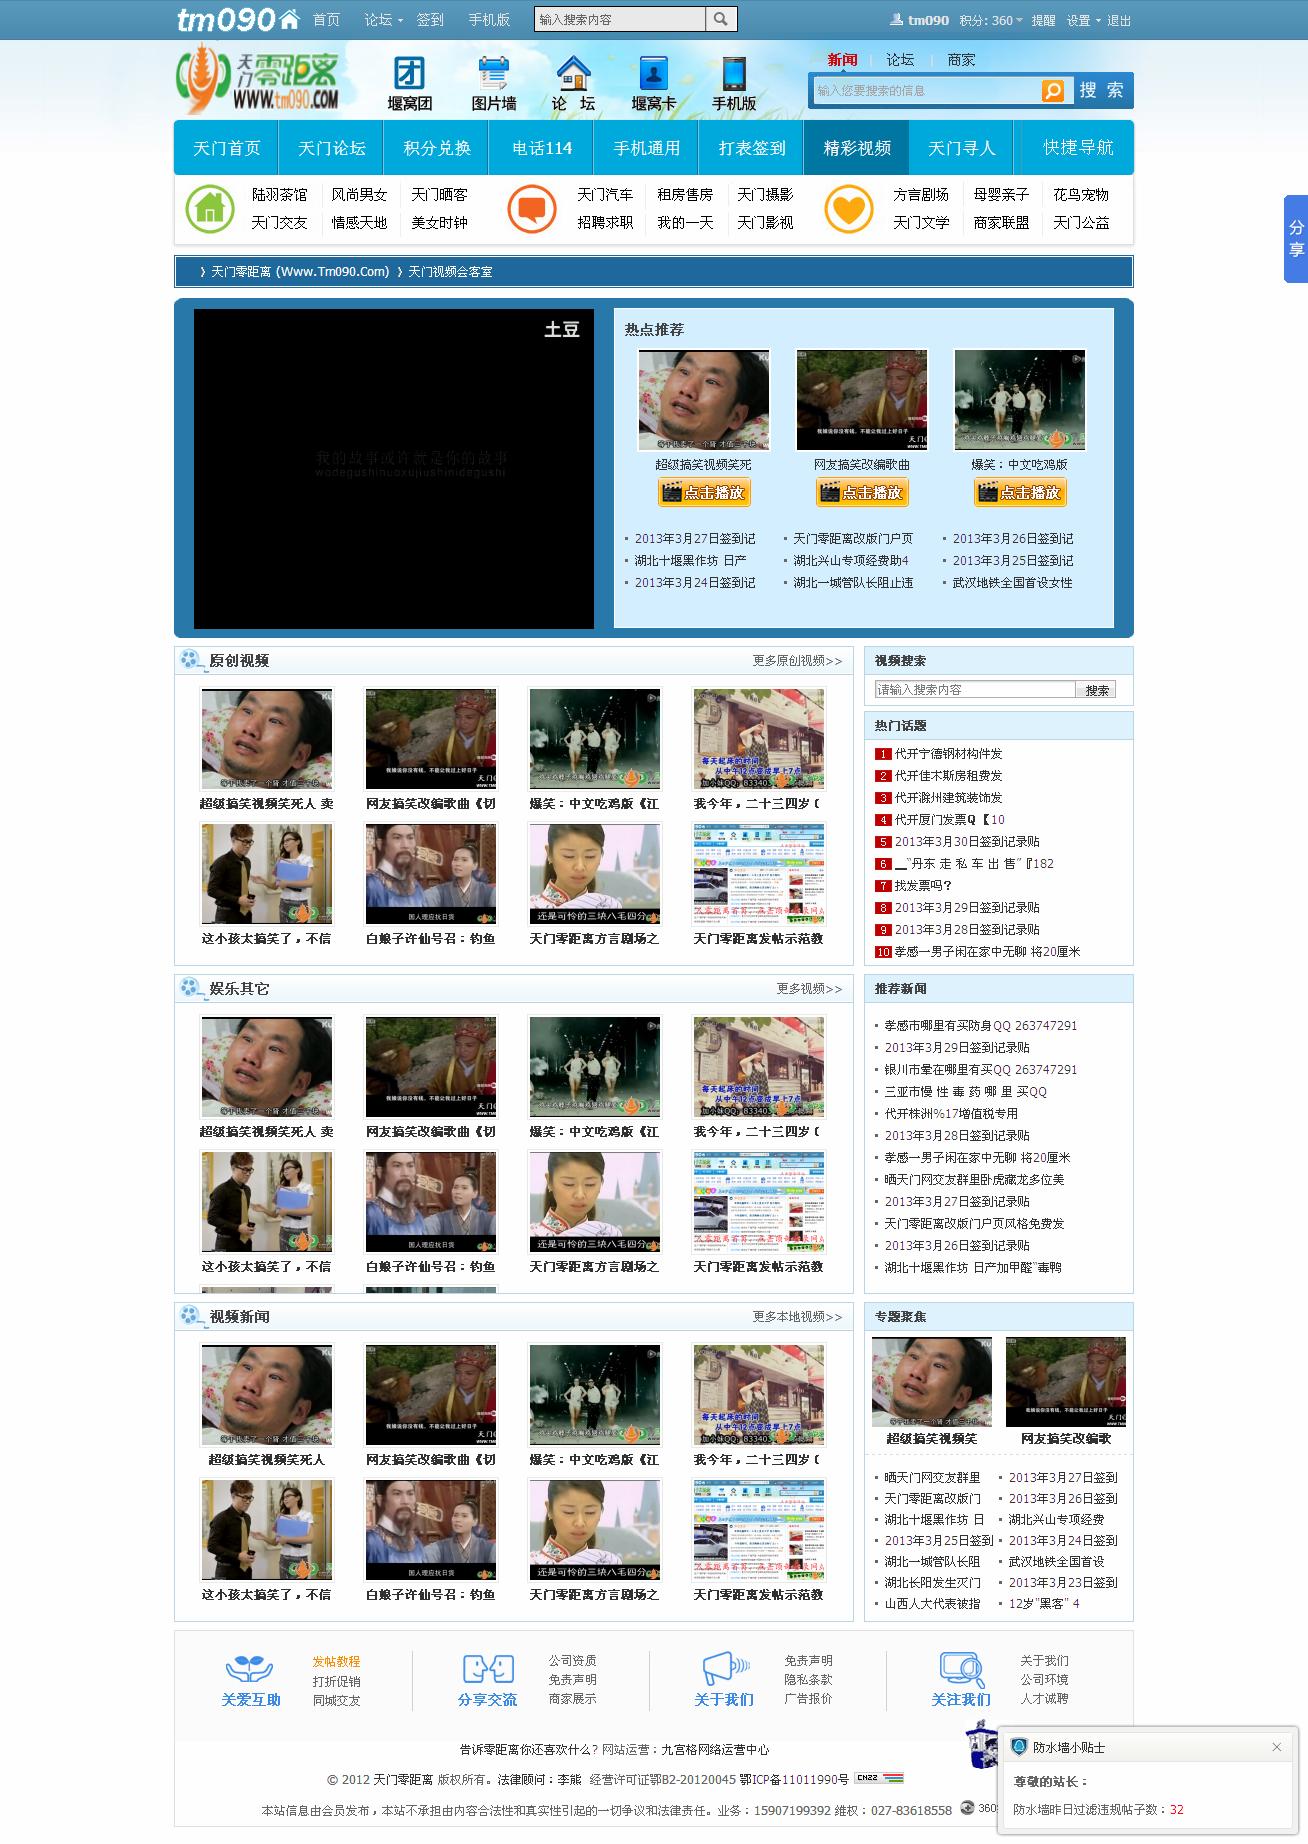The width and height of the screenshot is (1308, 1844).
Task: Open 电话114 in main navigation
Action: coord(542,148)
